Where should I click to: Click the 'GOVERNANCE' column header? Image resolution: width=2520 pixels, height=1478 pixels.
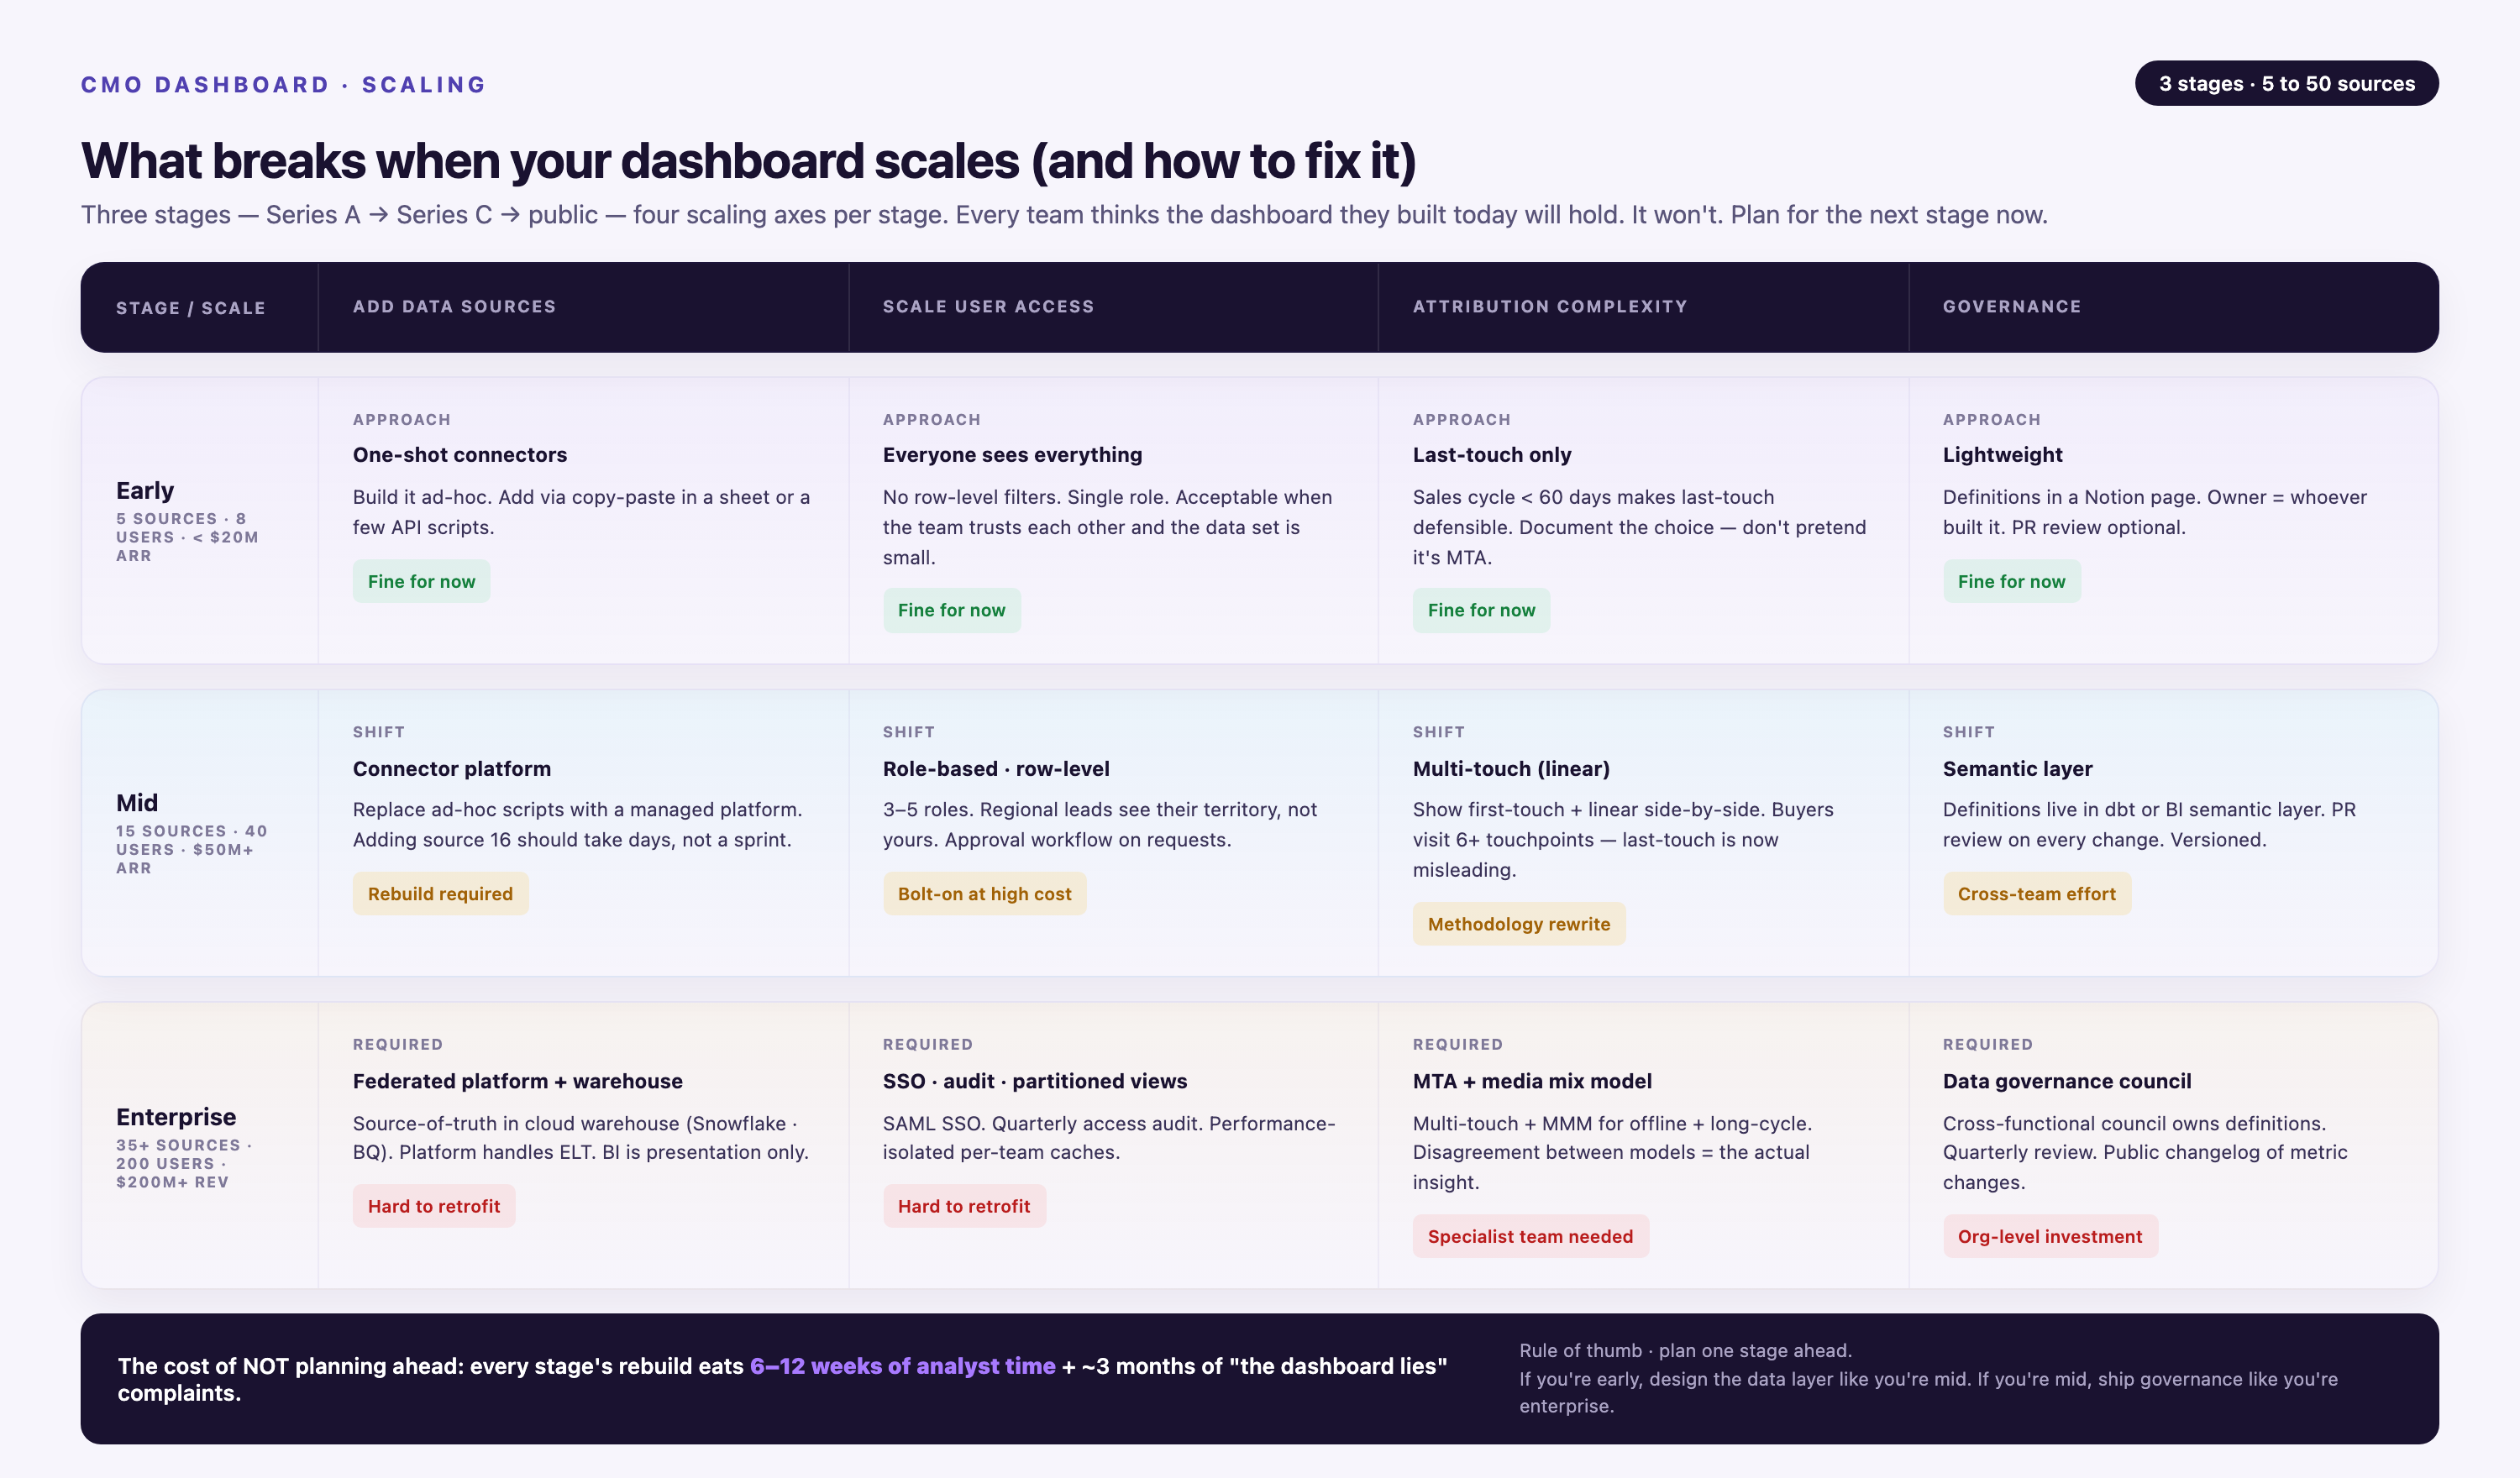tap(2011, 307)
